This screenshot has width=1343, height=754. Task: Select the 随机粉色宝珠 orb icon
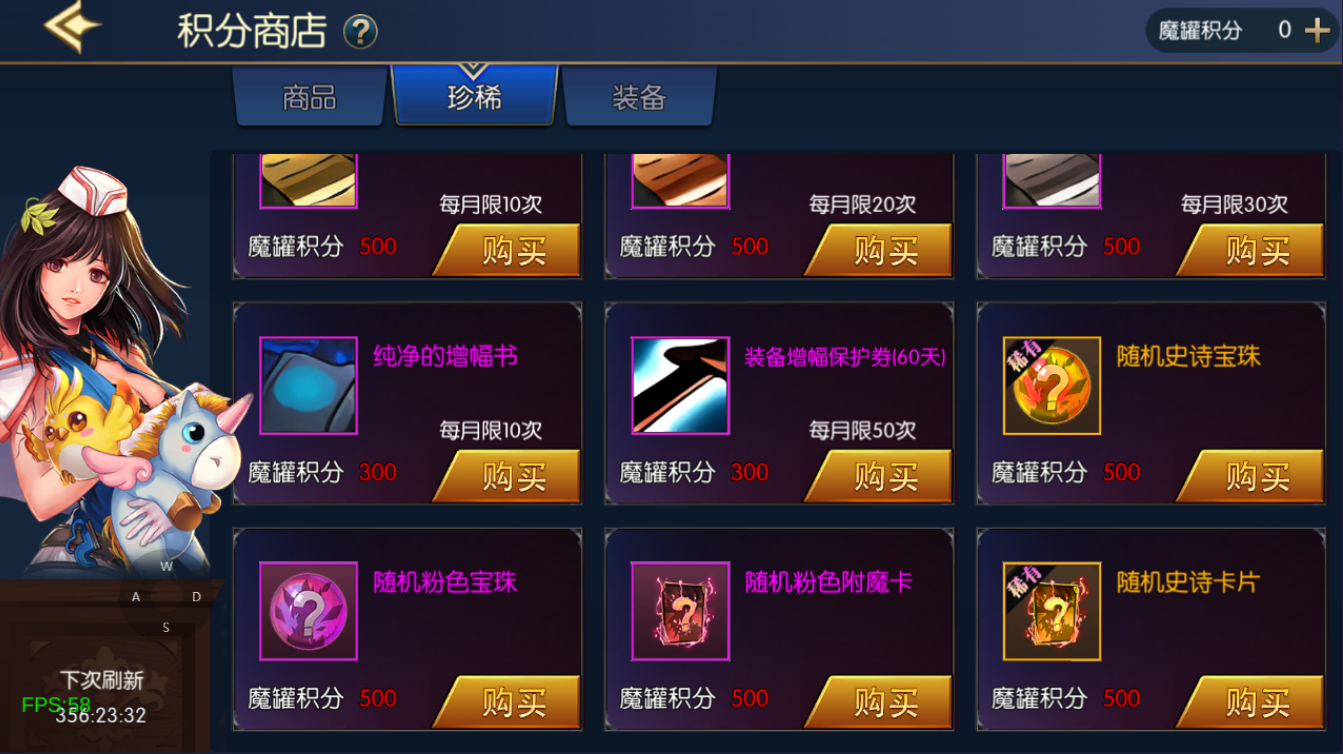point(308,611)
